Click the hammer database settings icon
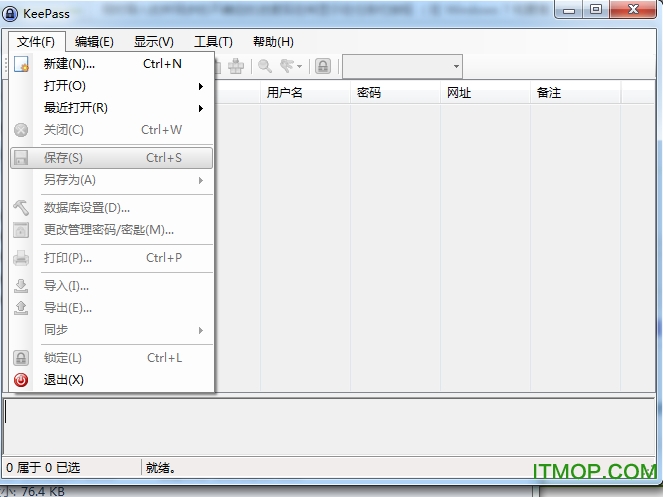The height and width of the screenshot is (497, 663). click(x=21, y=208)
